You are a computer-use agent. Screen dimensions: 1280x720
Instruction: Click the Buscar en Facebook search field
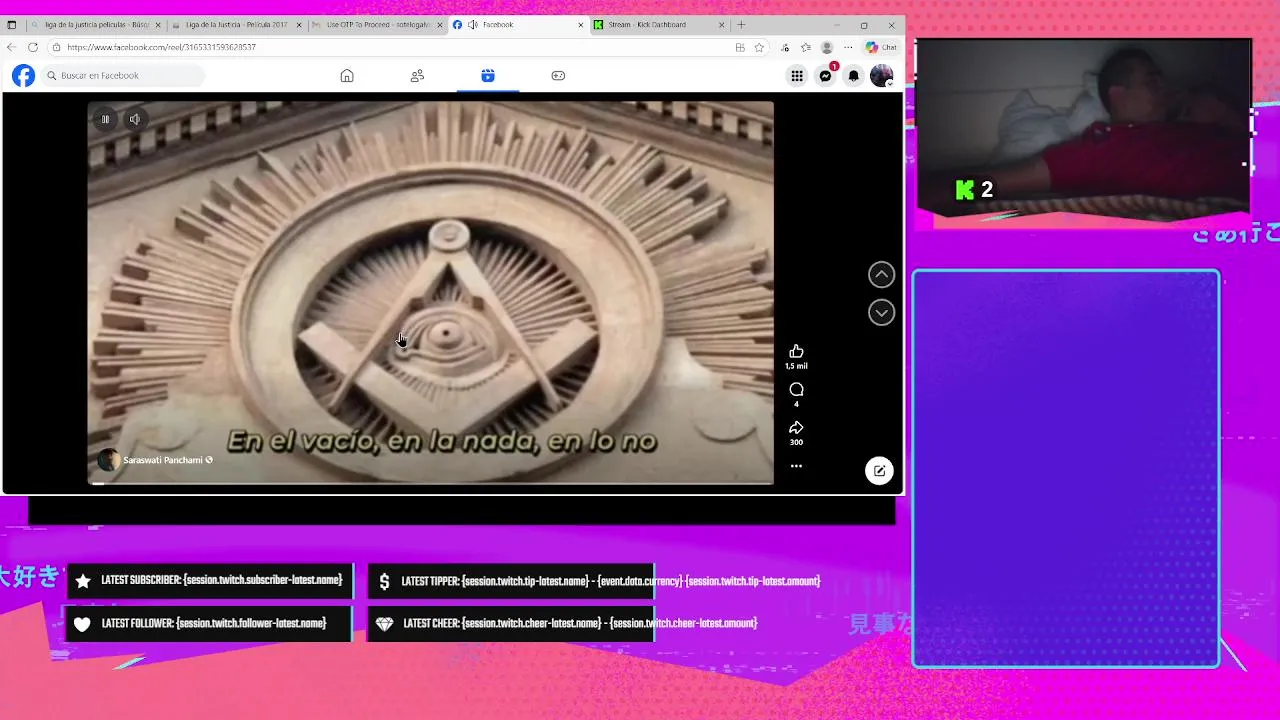[x=123, y=76]
